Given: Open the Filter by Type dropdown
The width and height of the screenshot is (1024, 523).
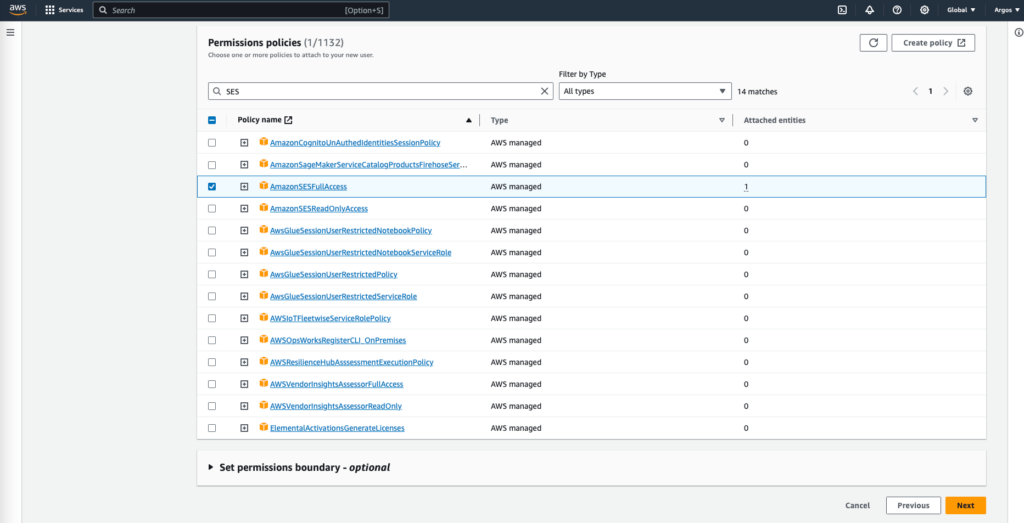Looking at the screenshot, I should [645, 91].
